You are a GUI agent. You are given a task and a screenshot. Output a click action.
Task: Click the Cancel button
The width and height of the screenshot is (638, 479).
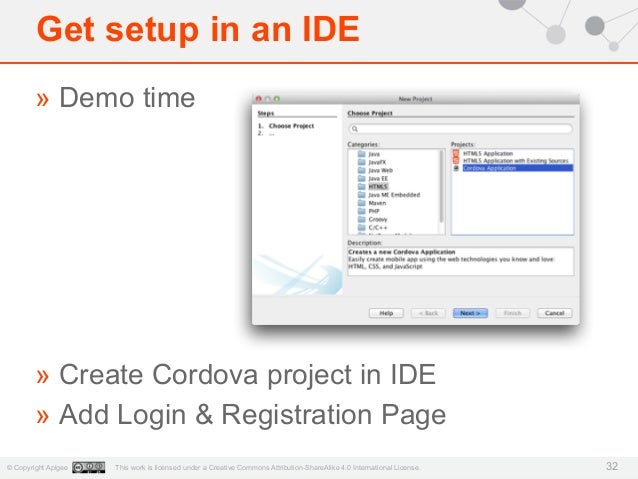555,313
